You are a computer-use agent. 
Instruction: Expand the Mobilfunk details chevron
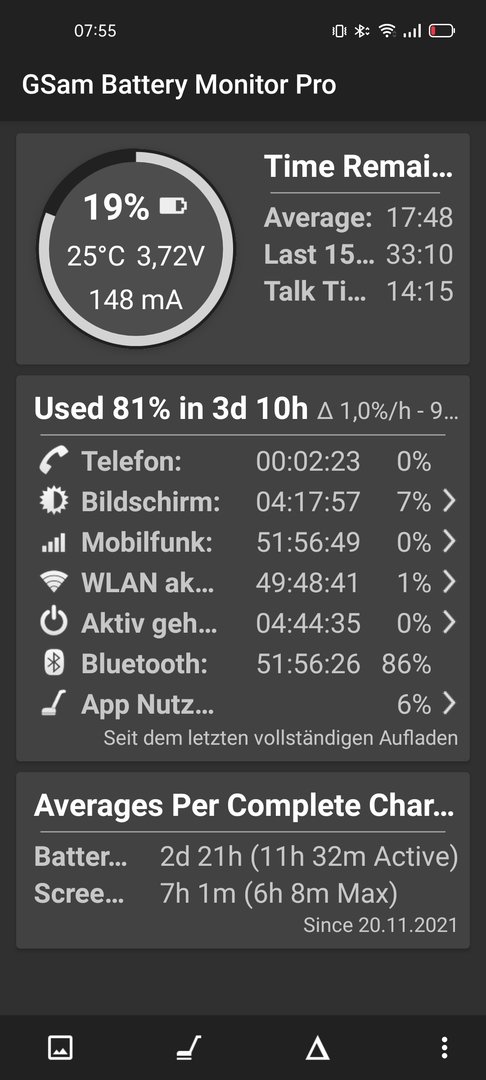point(449,542)
